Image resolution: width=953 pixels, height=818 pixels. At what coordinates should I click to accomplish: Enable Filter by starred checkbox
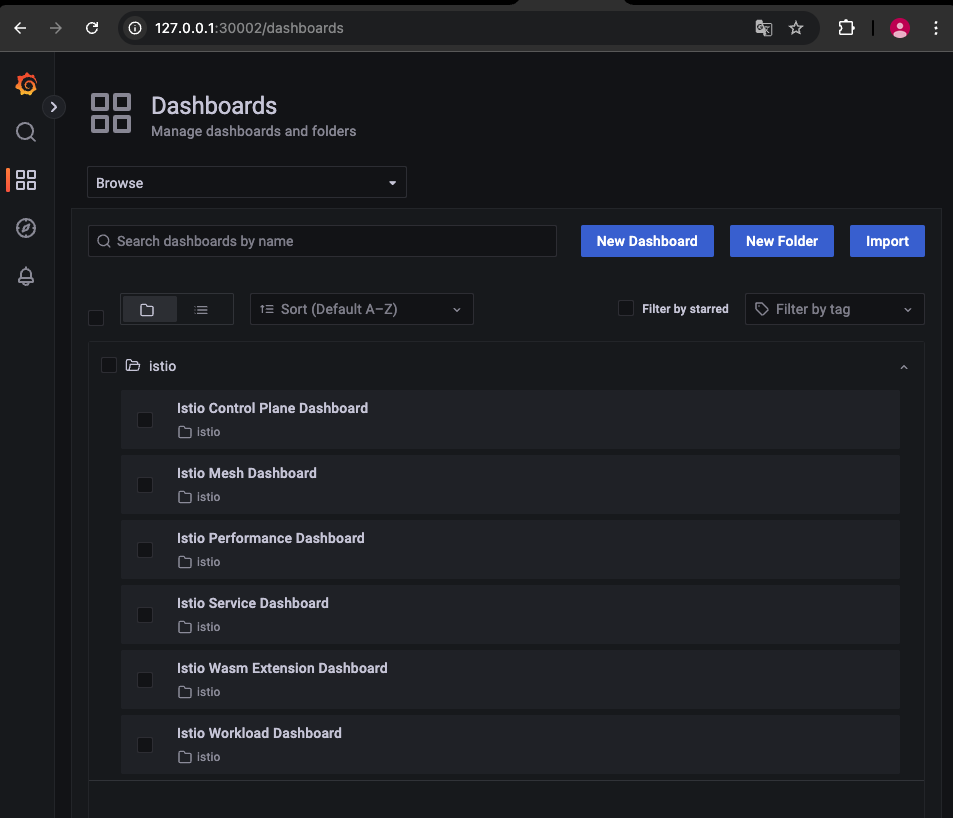(626, 308)
